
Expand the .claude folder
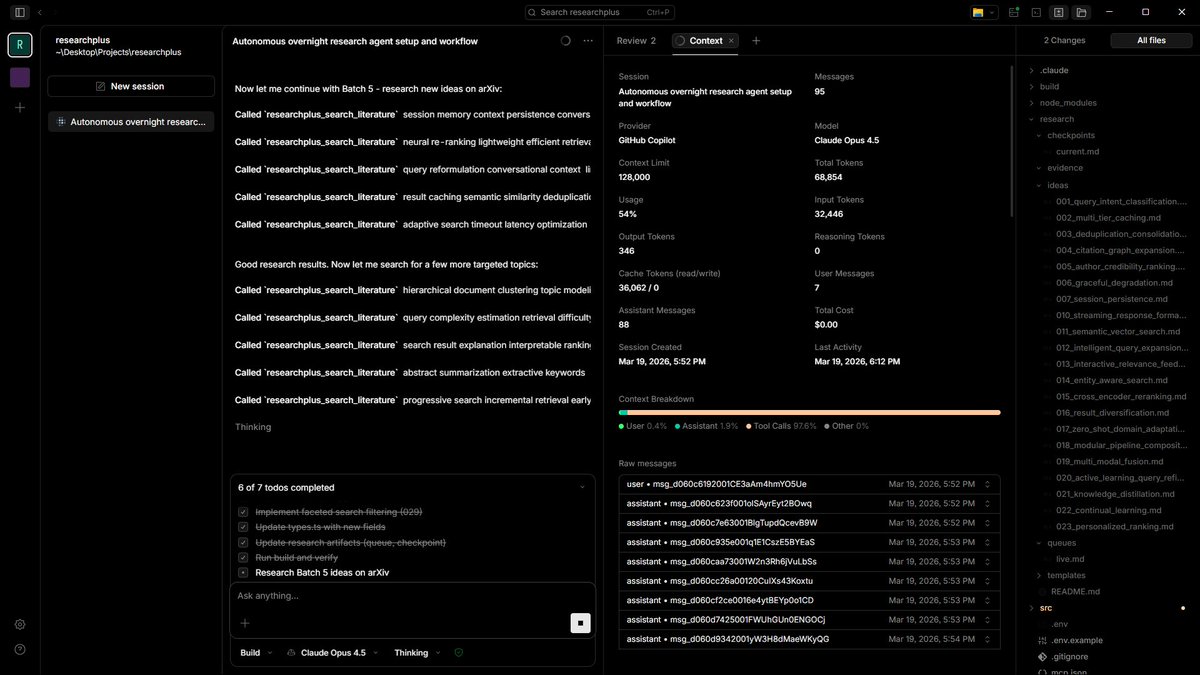[1054, 70]
